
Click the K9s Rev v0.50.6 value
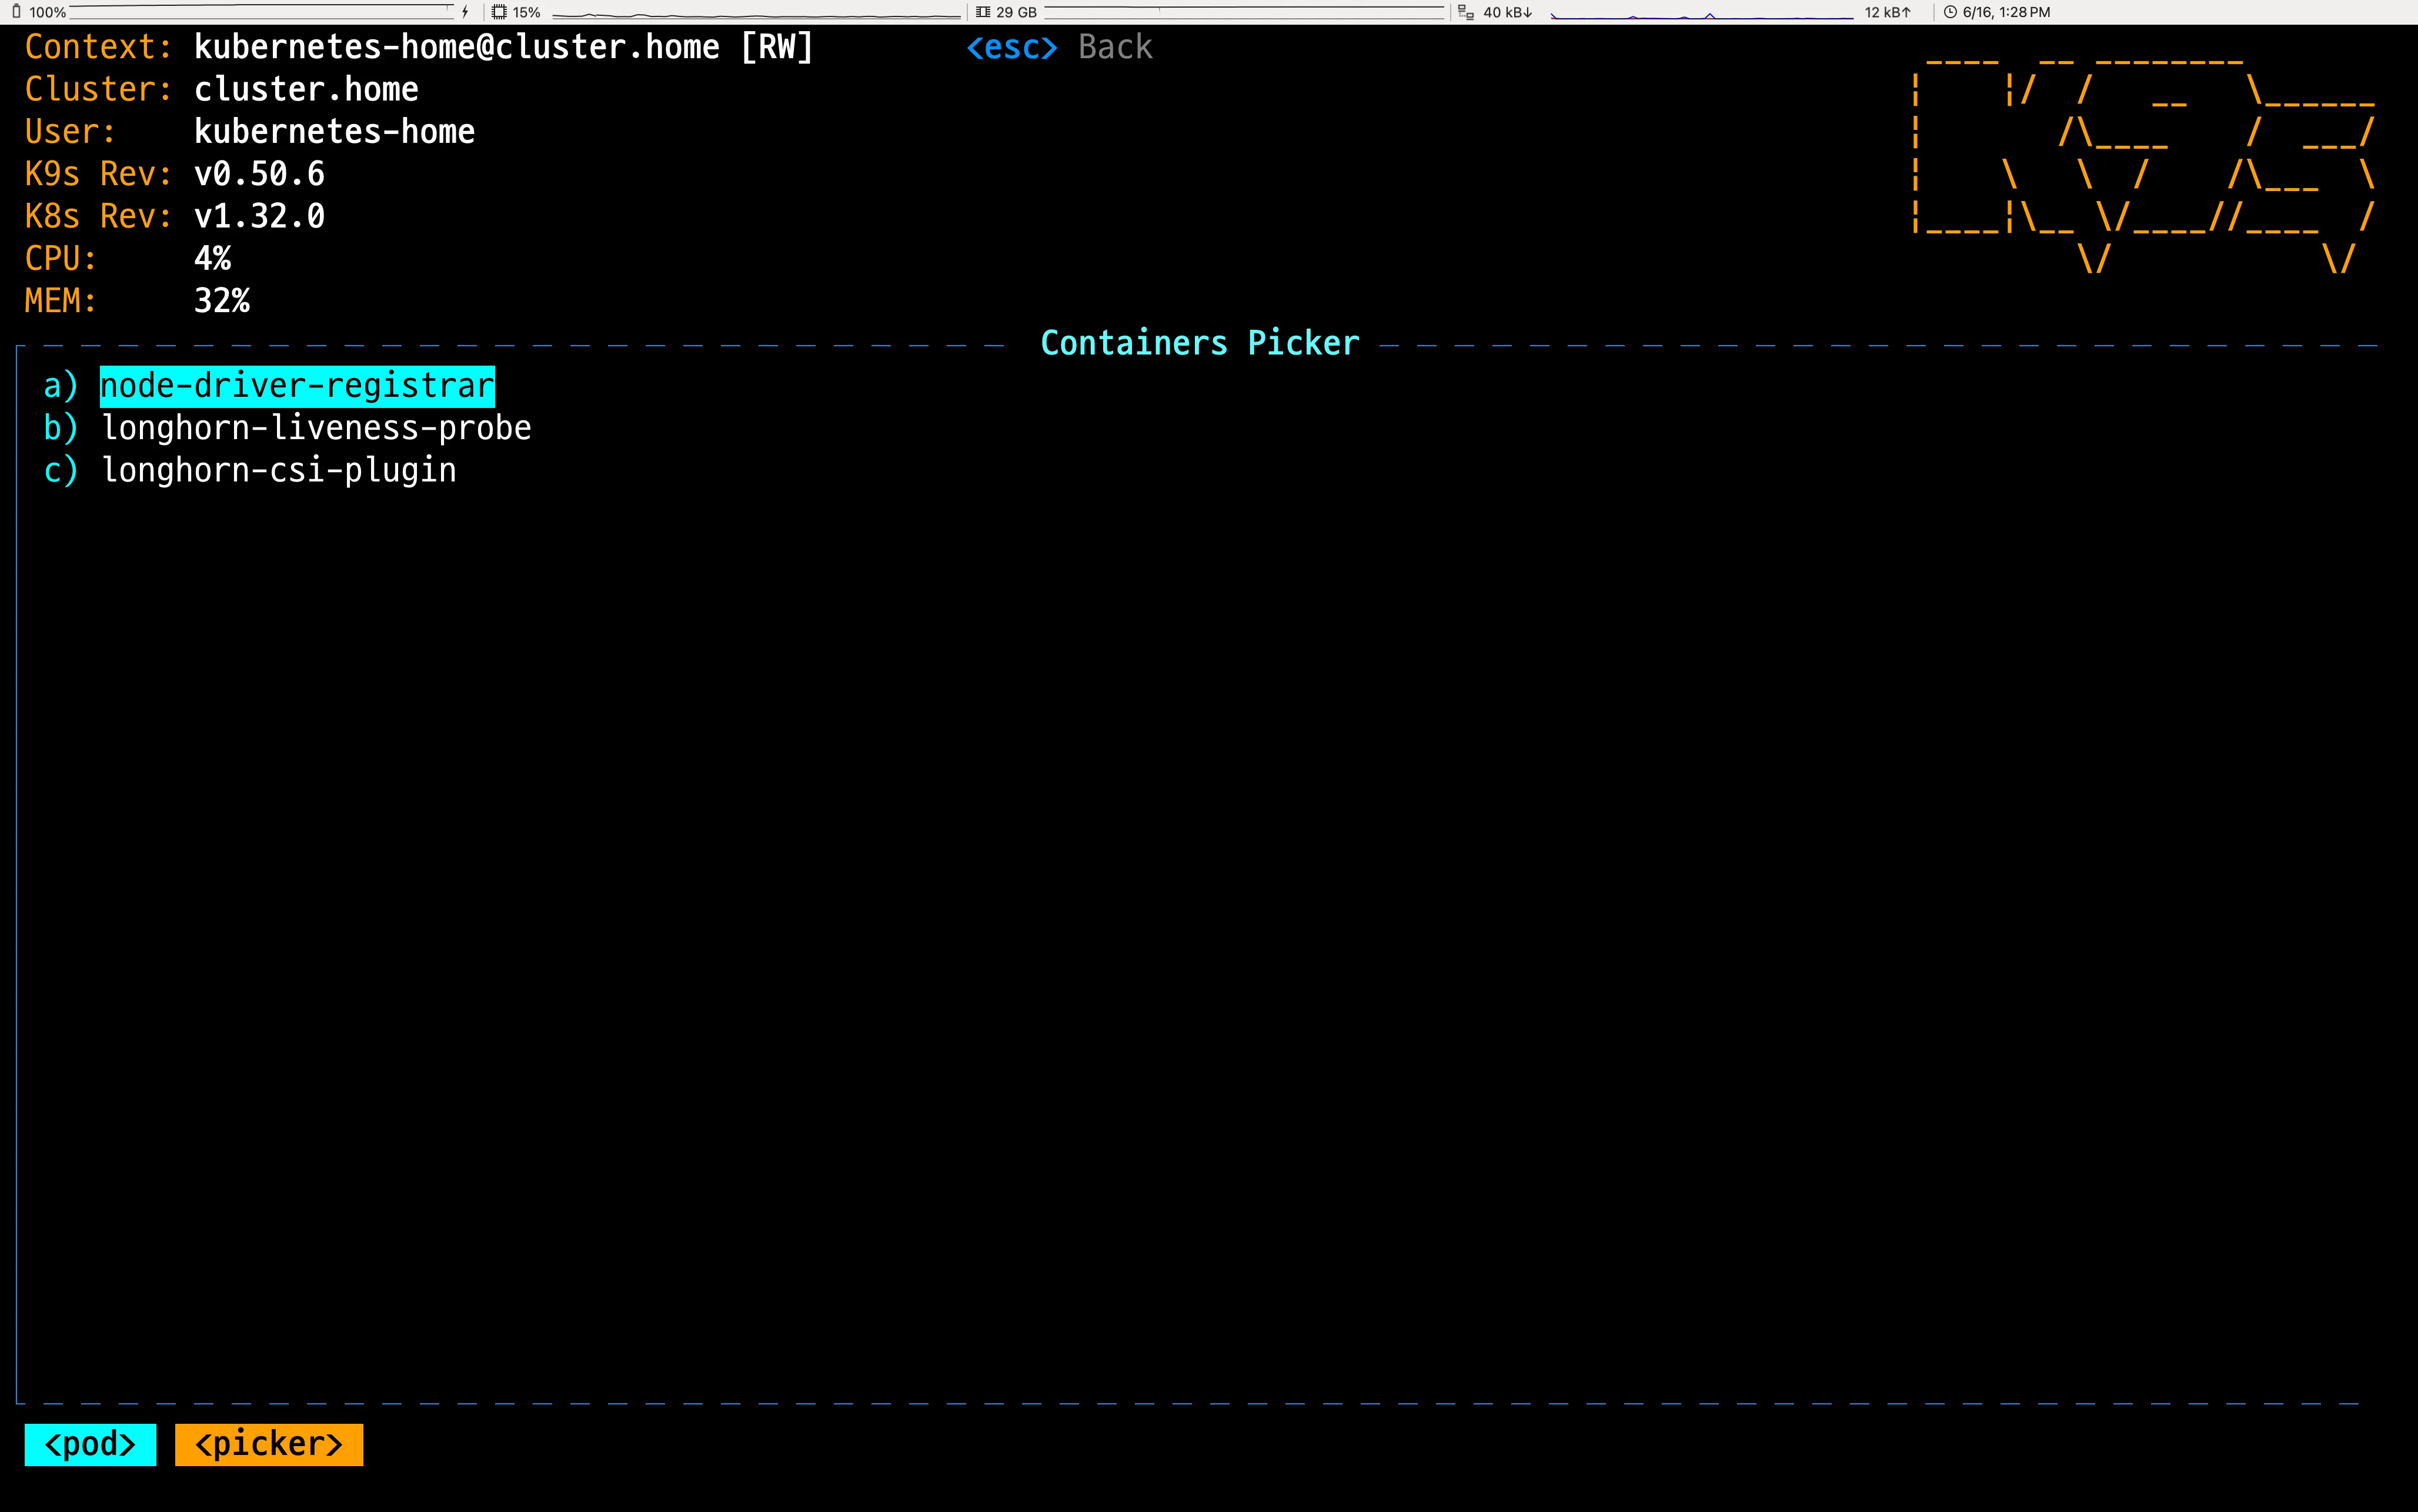tap(259, 174)
